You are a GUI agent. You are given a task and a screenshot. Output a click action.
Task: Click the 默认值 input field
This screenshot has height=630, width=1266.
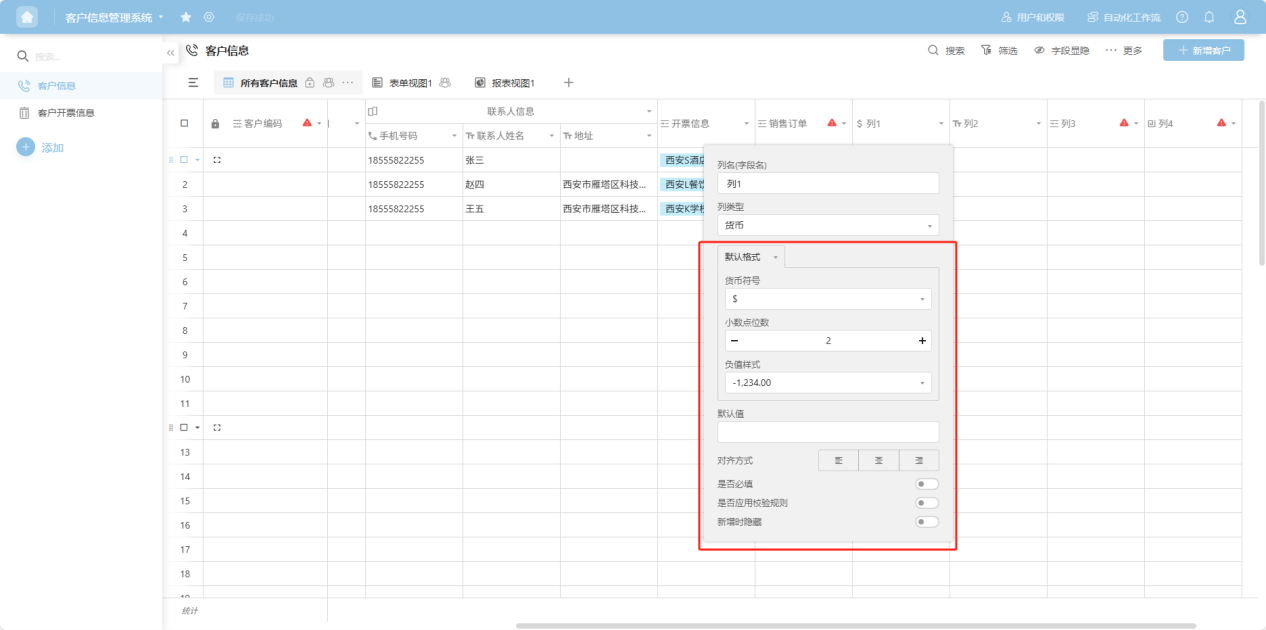point(828,432)
